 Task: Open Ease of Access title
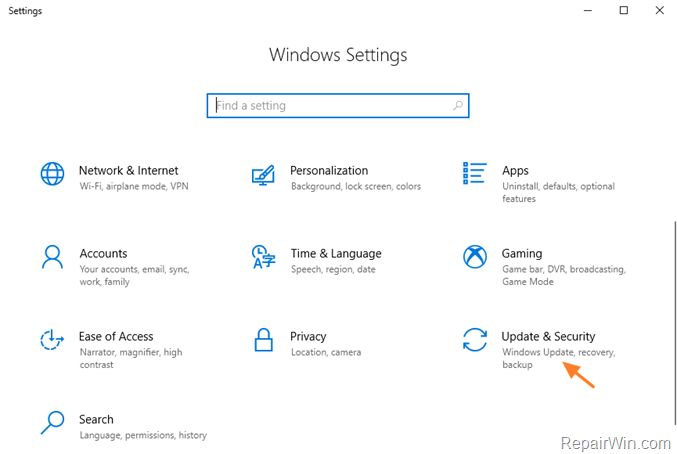pos(116,336)
